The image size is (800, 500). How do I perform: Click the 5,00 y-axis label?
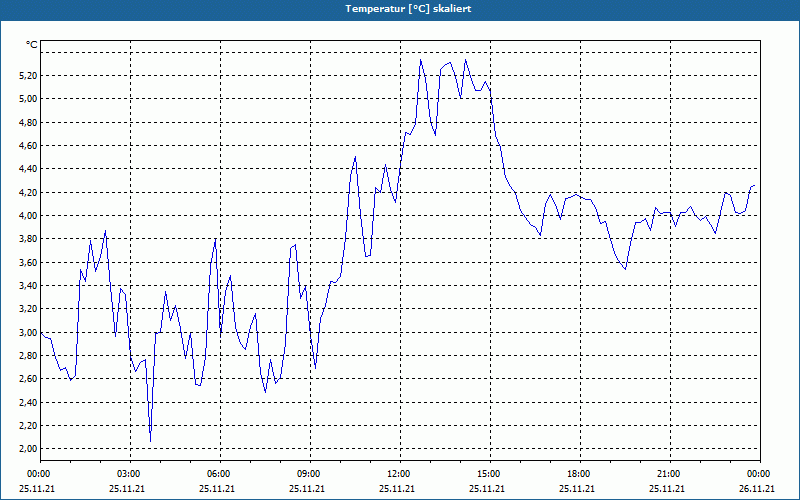click(29, 98)
